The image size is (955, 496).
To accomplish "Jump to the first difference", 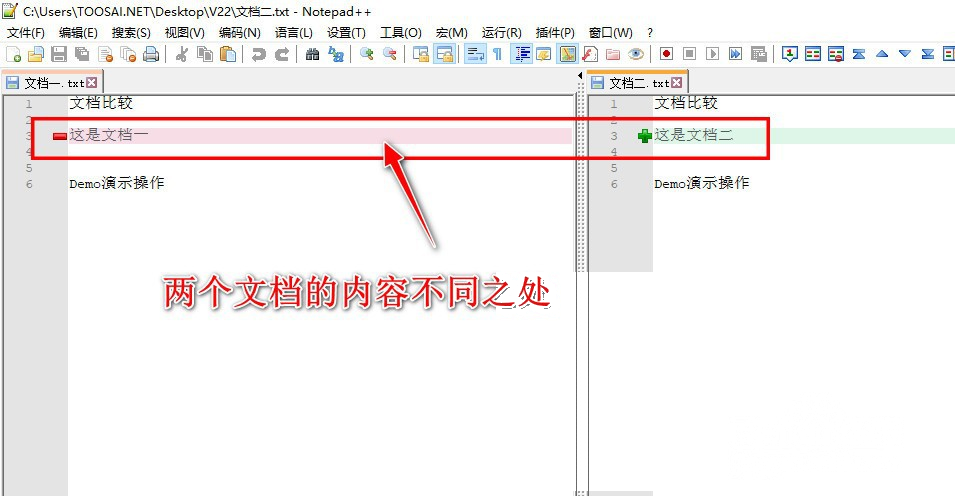I will (859, 54).
